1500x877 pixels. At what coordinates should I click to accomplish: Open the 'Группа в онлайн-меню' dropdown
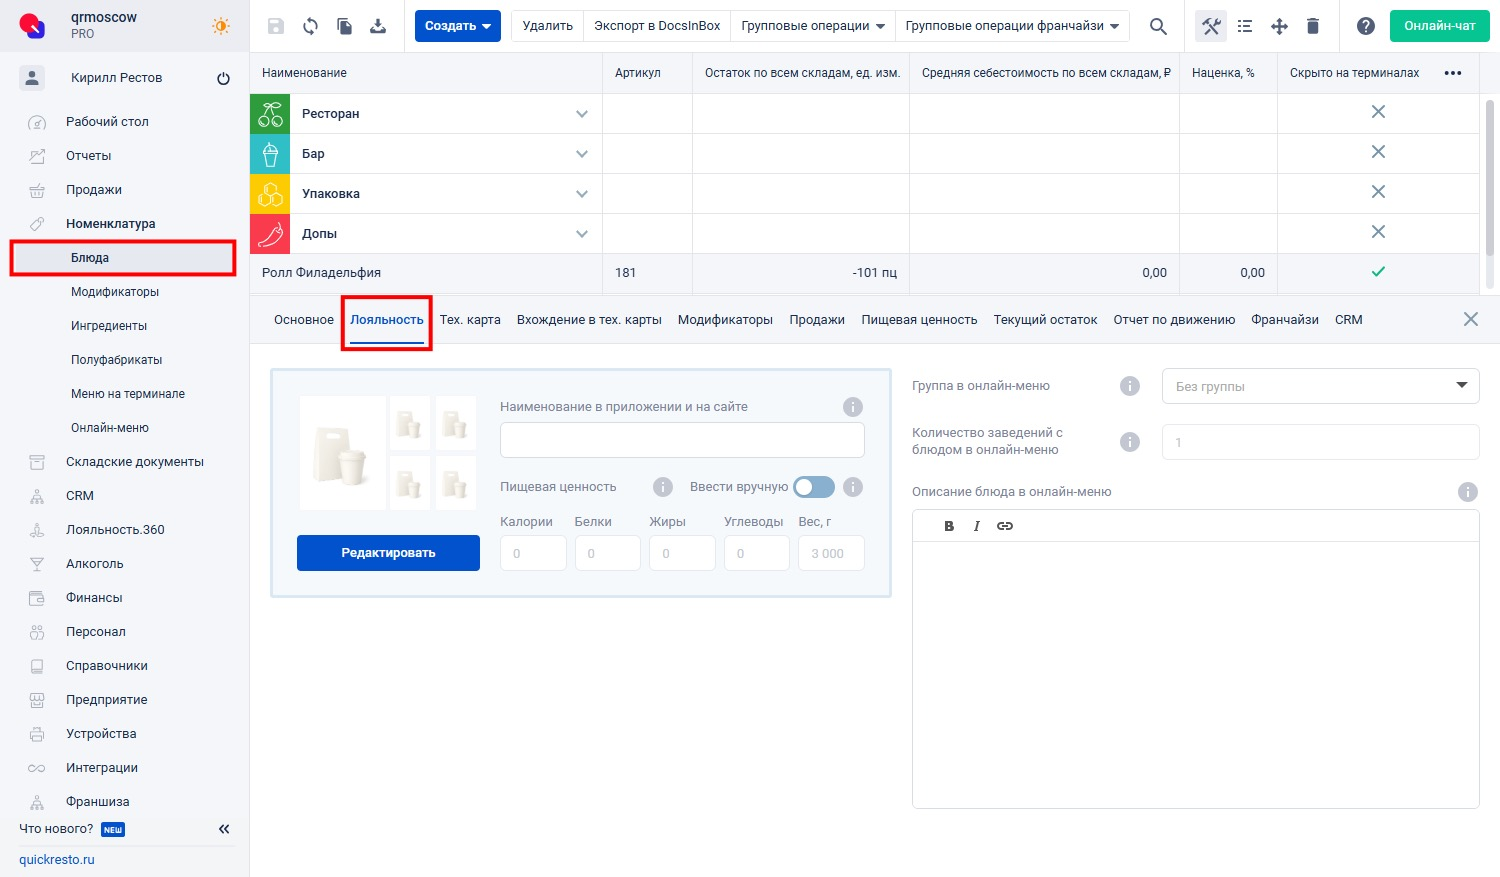(x=1320, y=386)
